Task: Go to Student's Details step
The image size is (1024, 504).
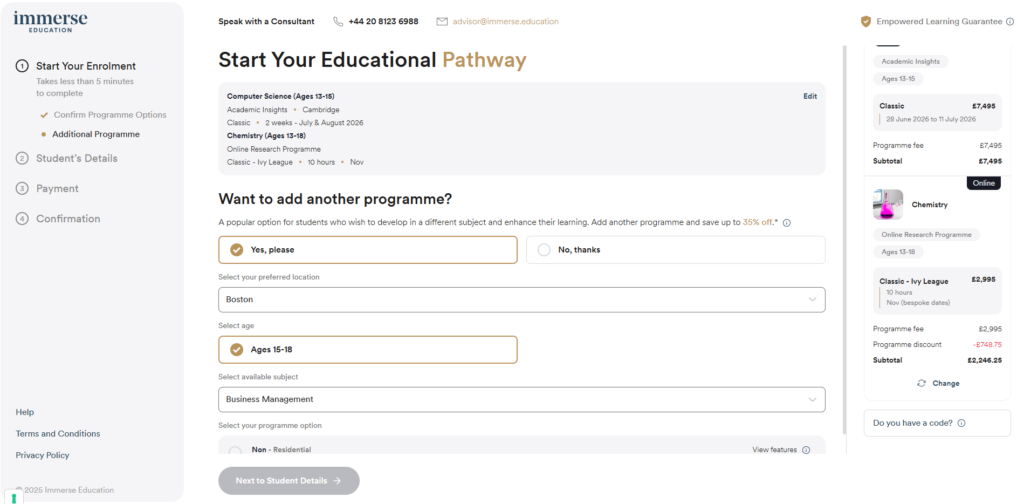Action: pyautogui.click(x=76, y=158)
